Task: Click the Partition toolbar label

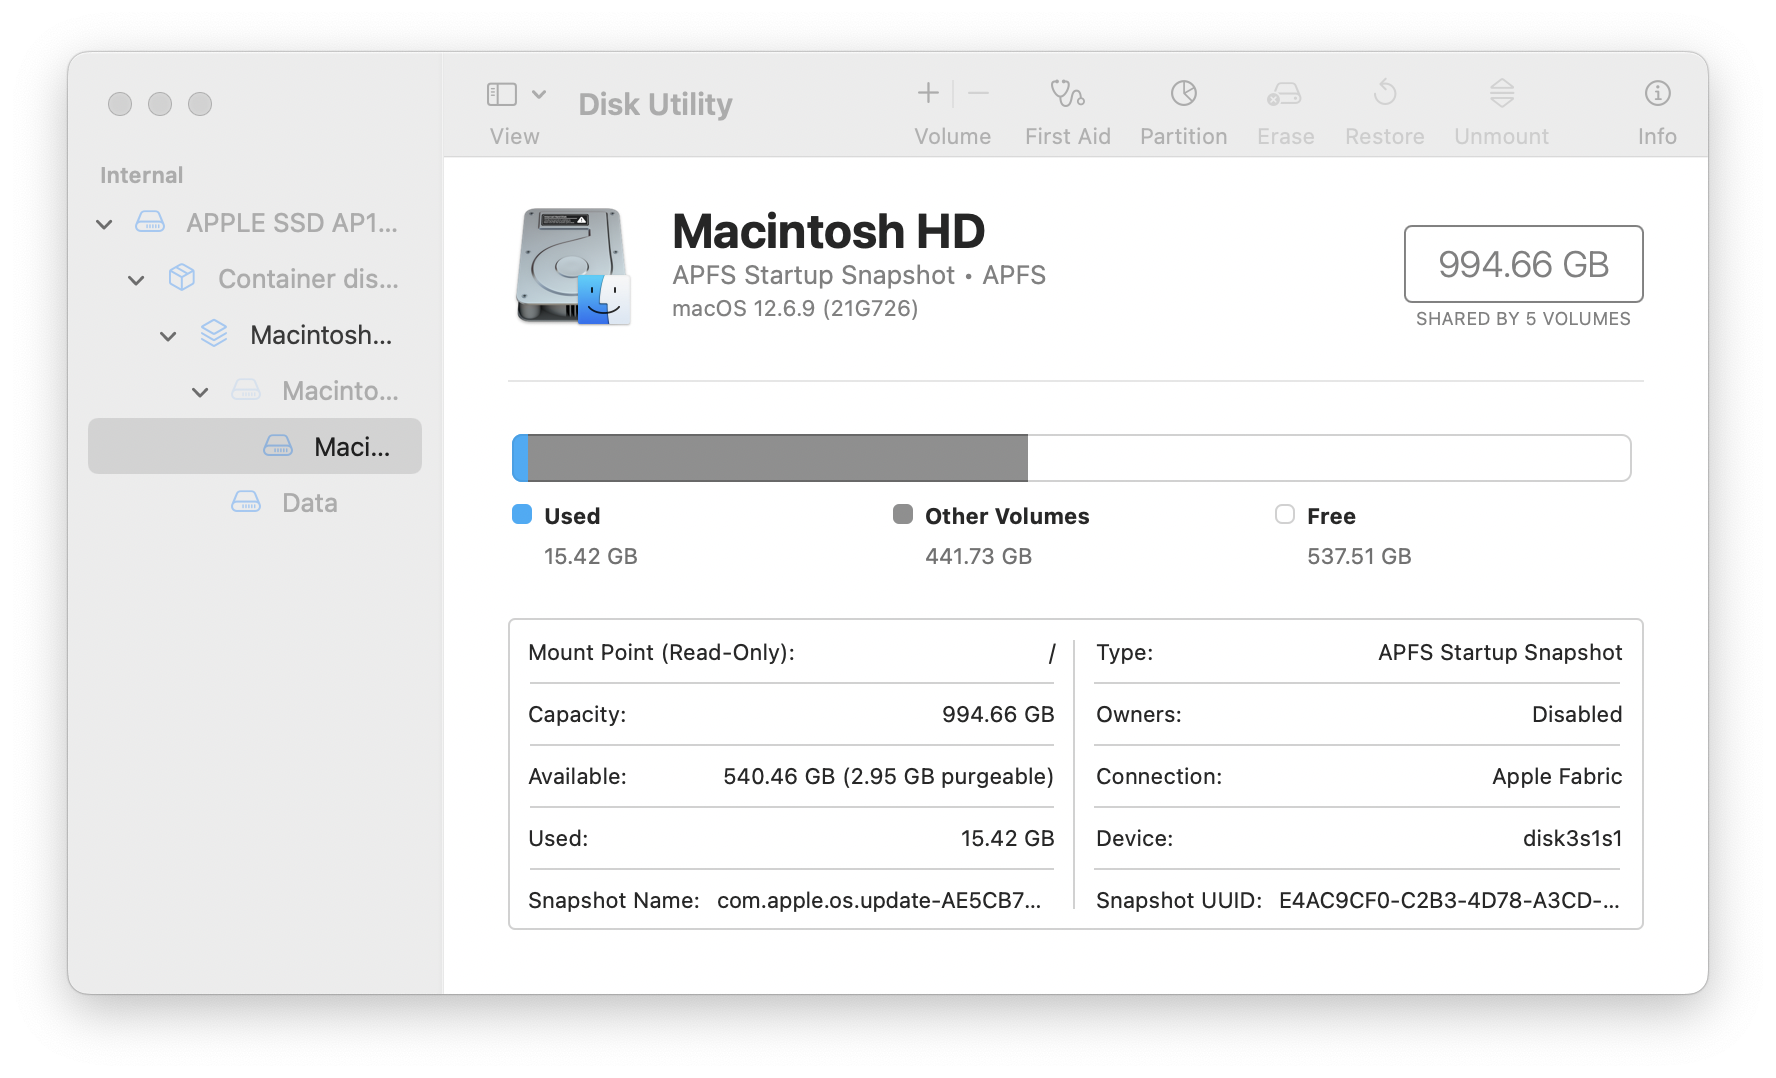Action: click(1184, 136)
